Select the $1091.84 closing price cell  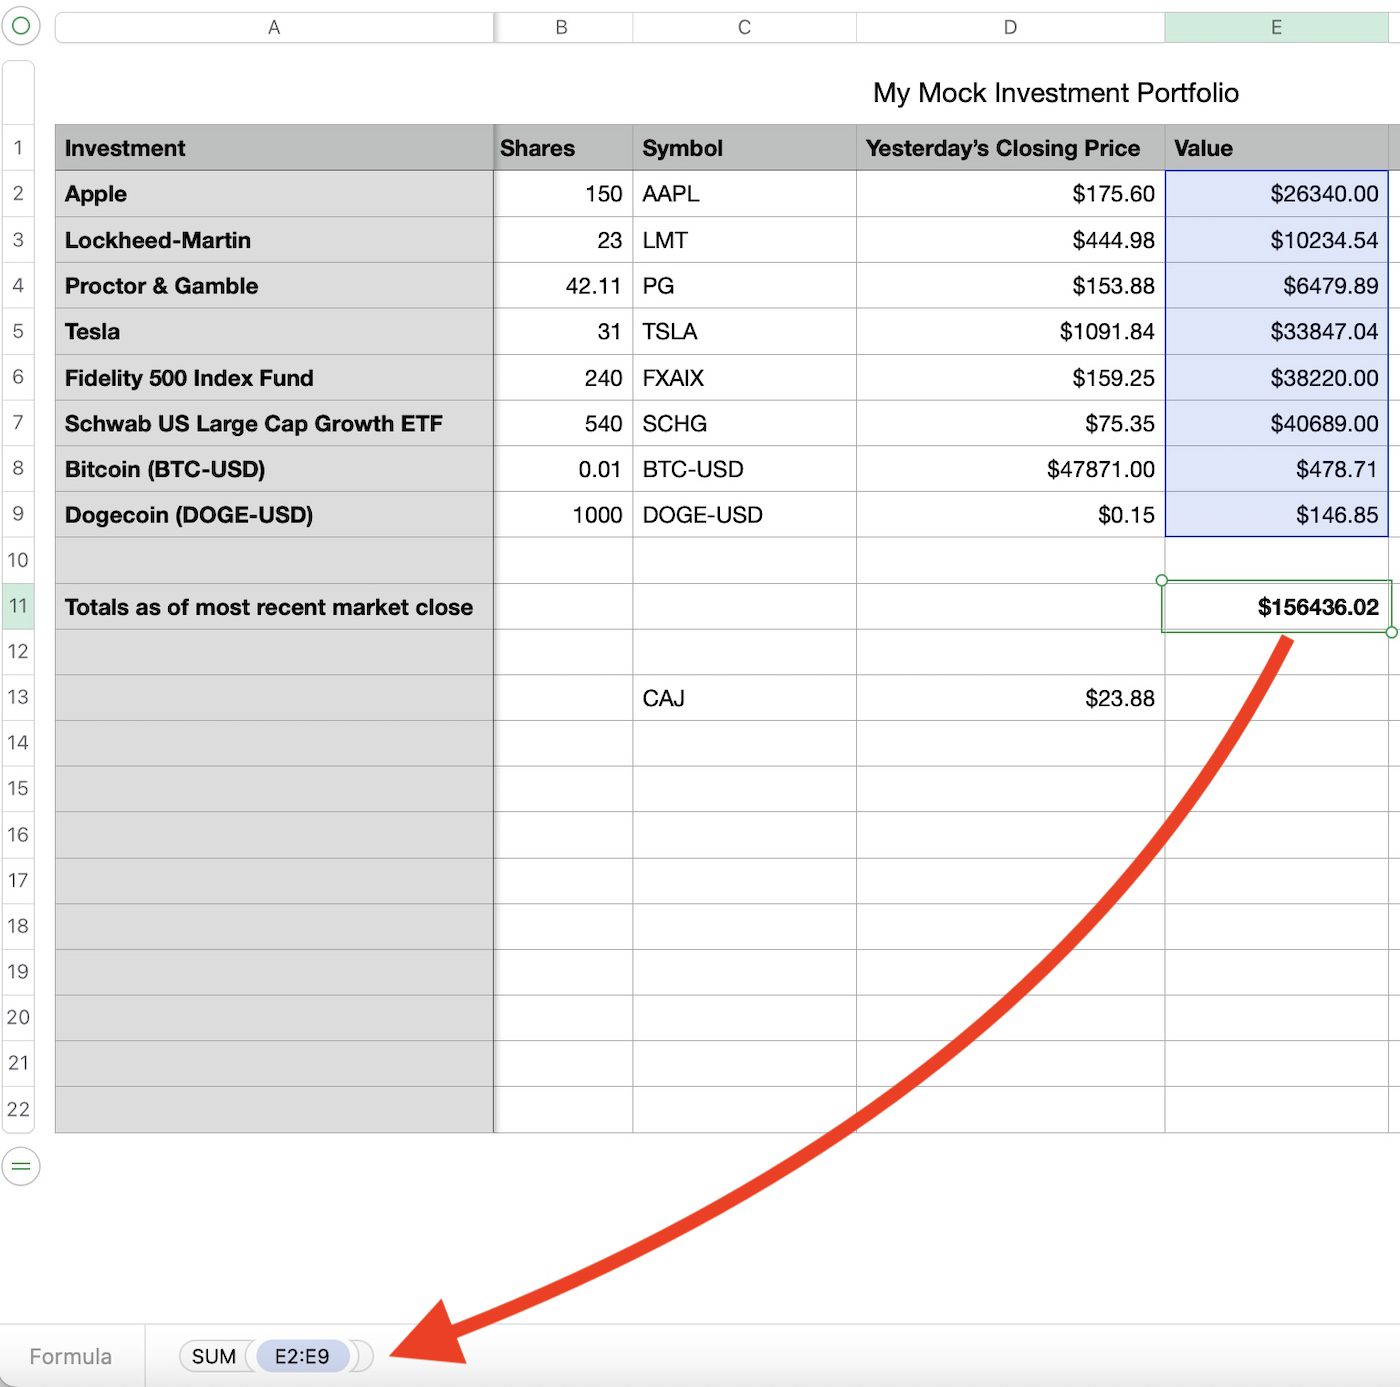coord(1011,331)
